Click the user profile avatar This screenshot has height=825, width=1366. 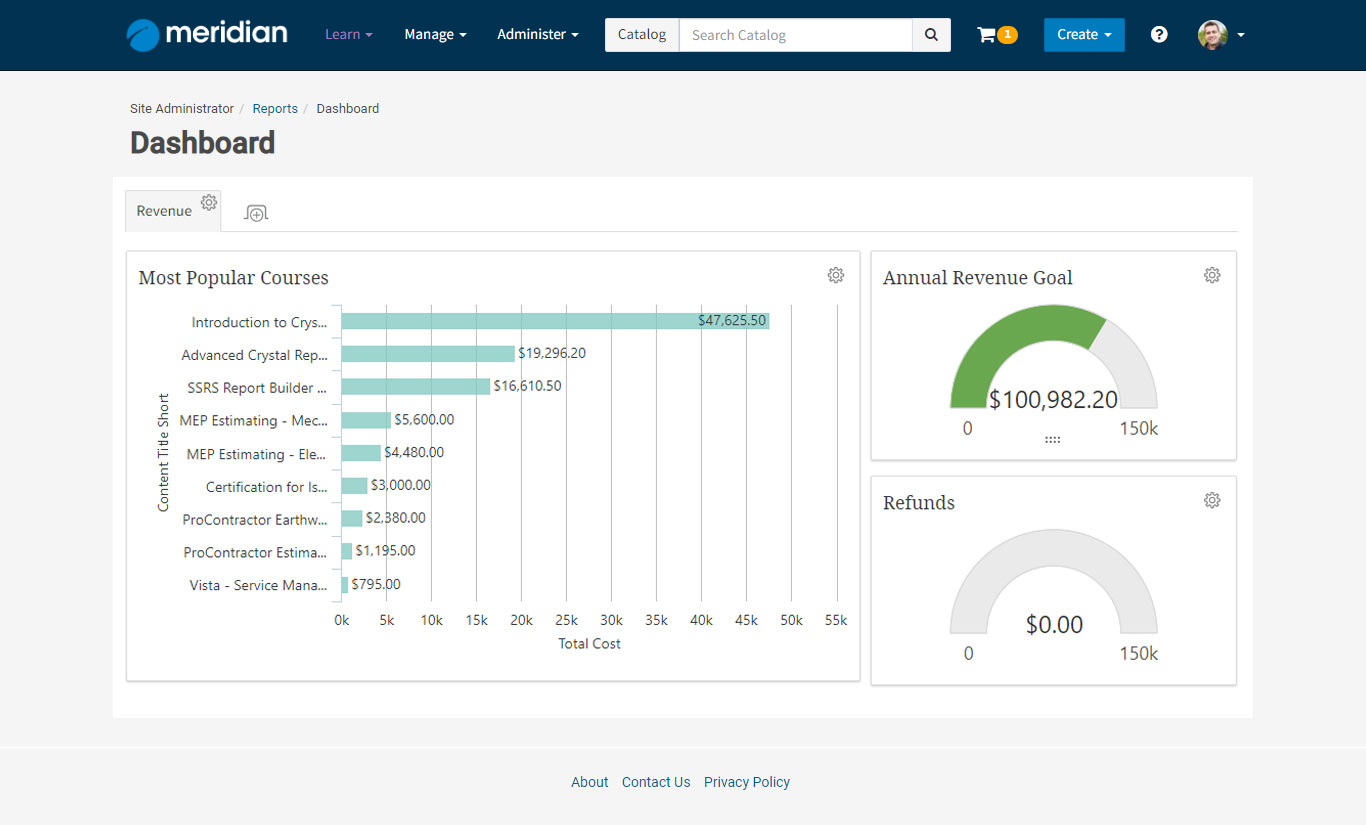click(1213, 35)
